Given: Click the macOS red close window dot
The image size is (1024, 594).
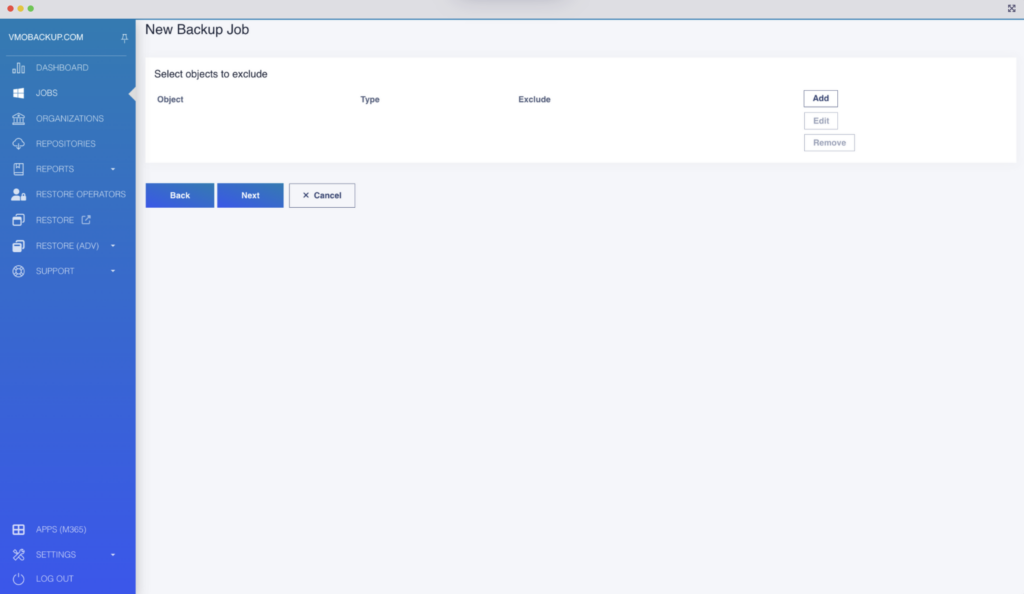Looking at the screenshot, I should point(10,8).
